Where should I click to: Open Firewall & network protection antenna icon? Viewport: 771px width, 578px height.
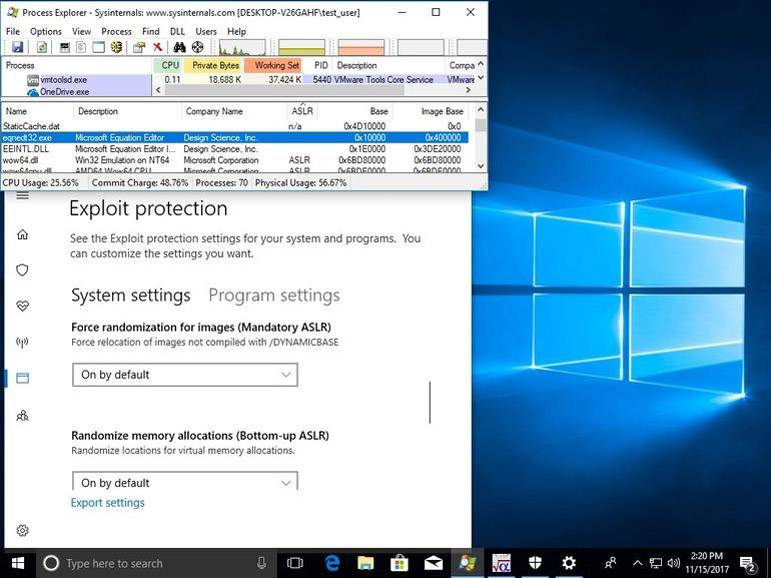(x=22, y=342)
